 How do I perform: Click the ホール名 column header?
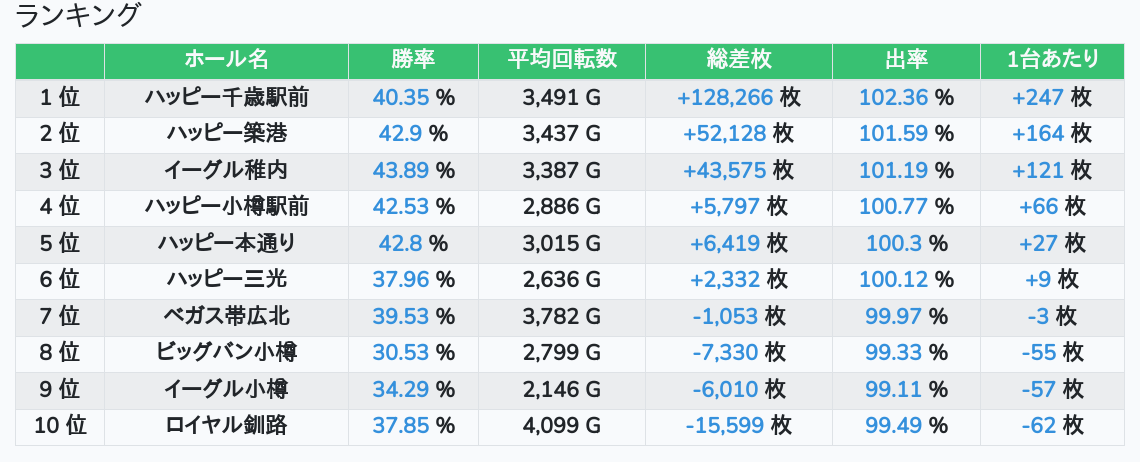[226, 60]
